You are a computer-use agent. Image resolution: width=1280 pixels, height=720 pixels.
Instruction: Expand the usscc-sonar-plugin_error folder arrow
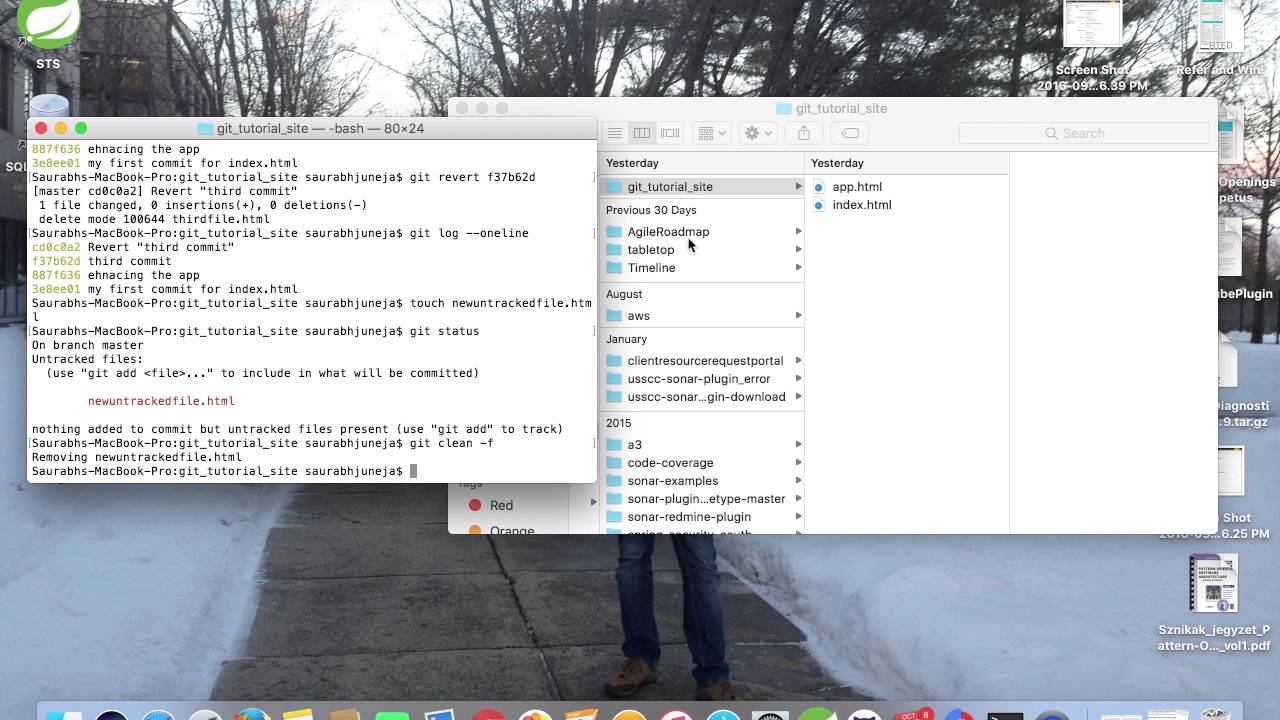point(798,379)
